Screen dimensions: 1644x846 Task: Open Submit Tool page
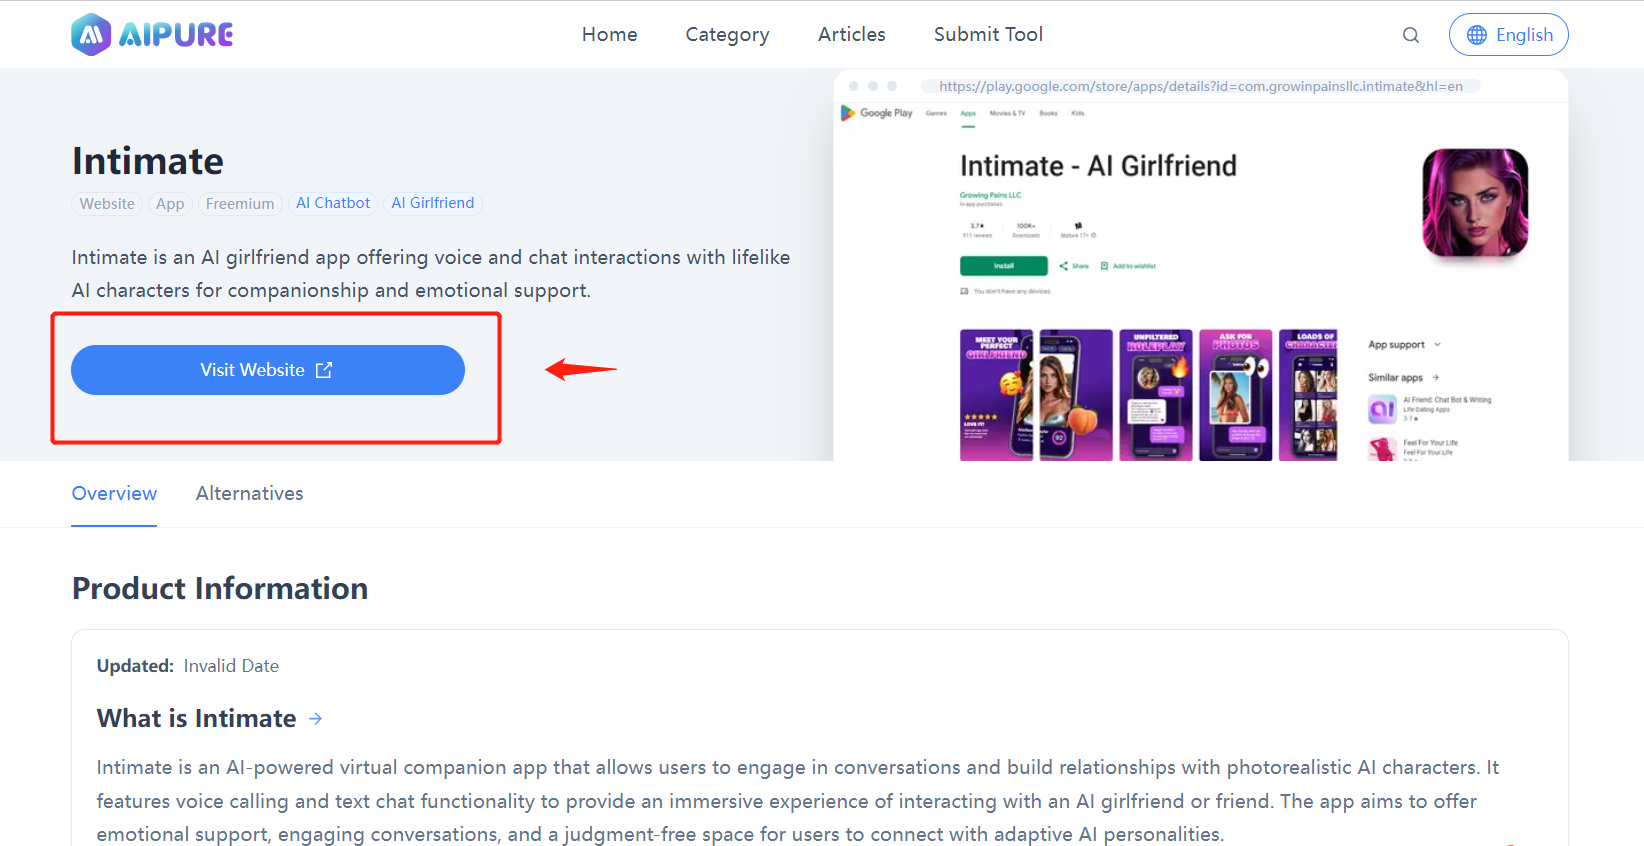click(x=988, y=34)
